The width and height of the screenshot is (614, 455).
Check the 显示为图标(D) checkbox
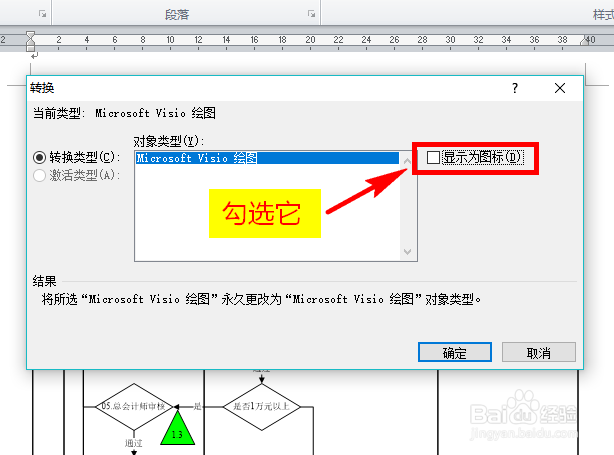[x=433, y=157]
